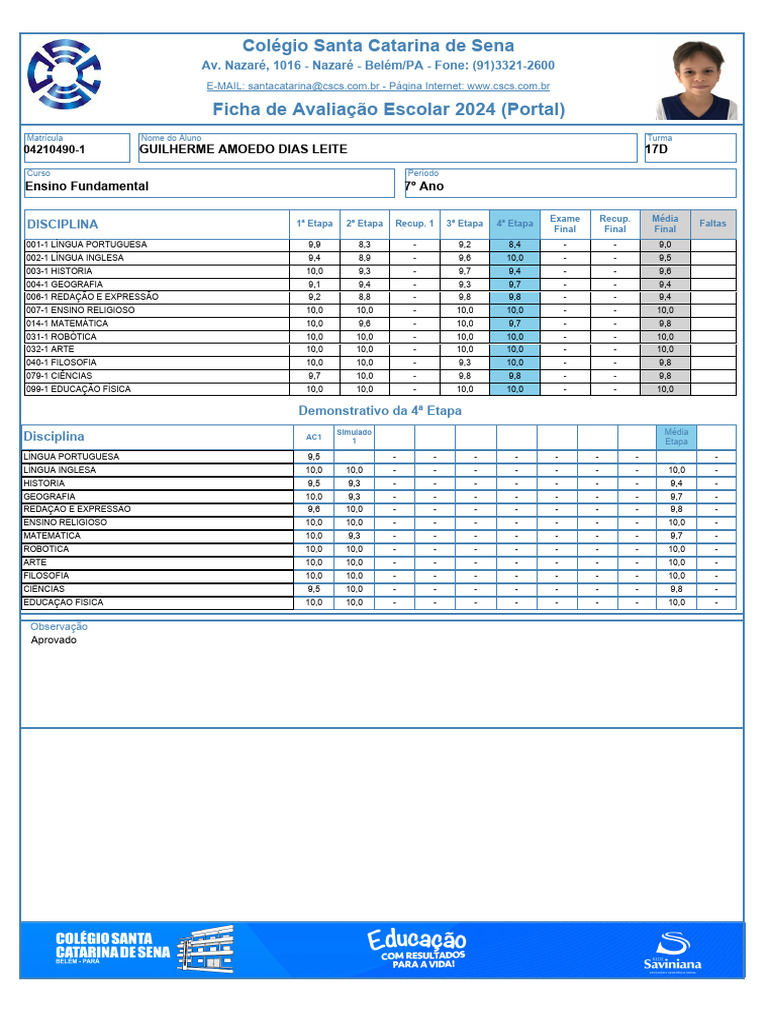Select the Av. Nazaré, 1016 address line

378,65
